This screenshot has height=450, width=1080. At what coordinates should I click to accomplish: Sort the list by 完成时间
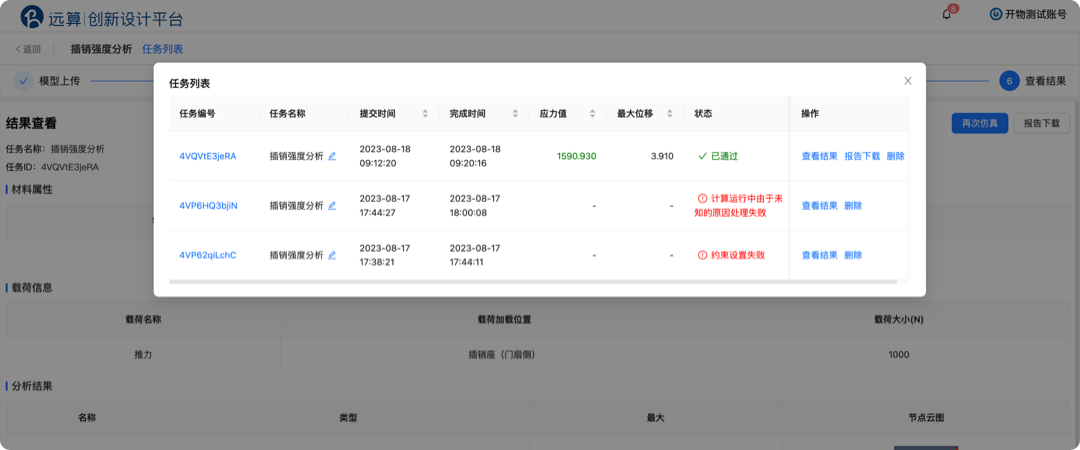[515, 114]
